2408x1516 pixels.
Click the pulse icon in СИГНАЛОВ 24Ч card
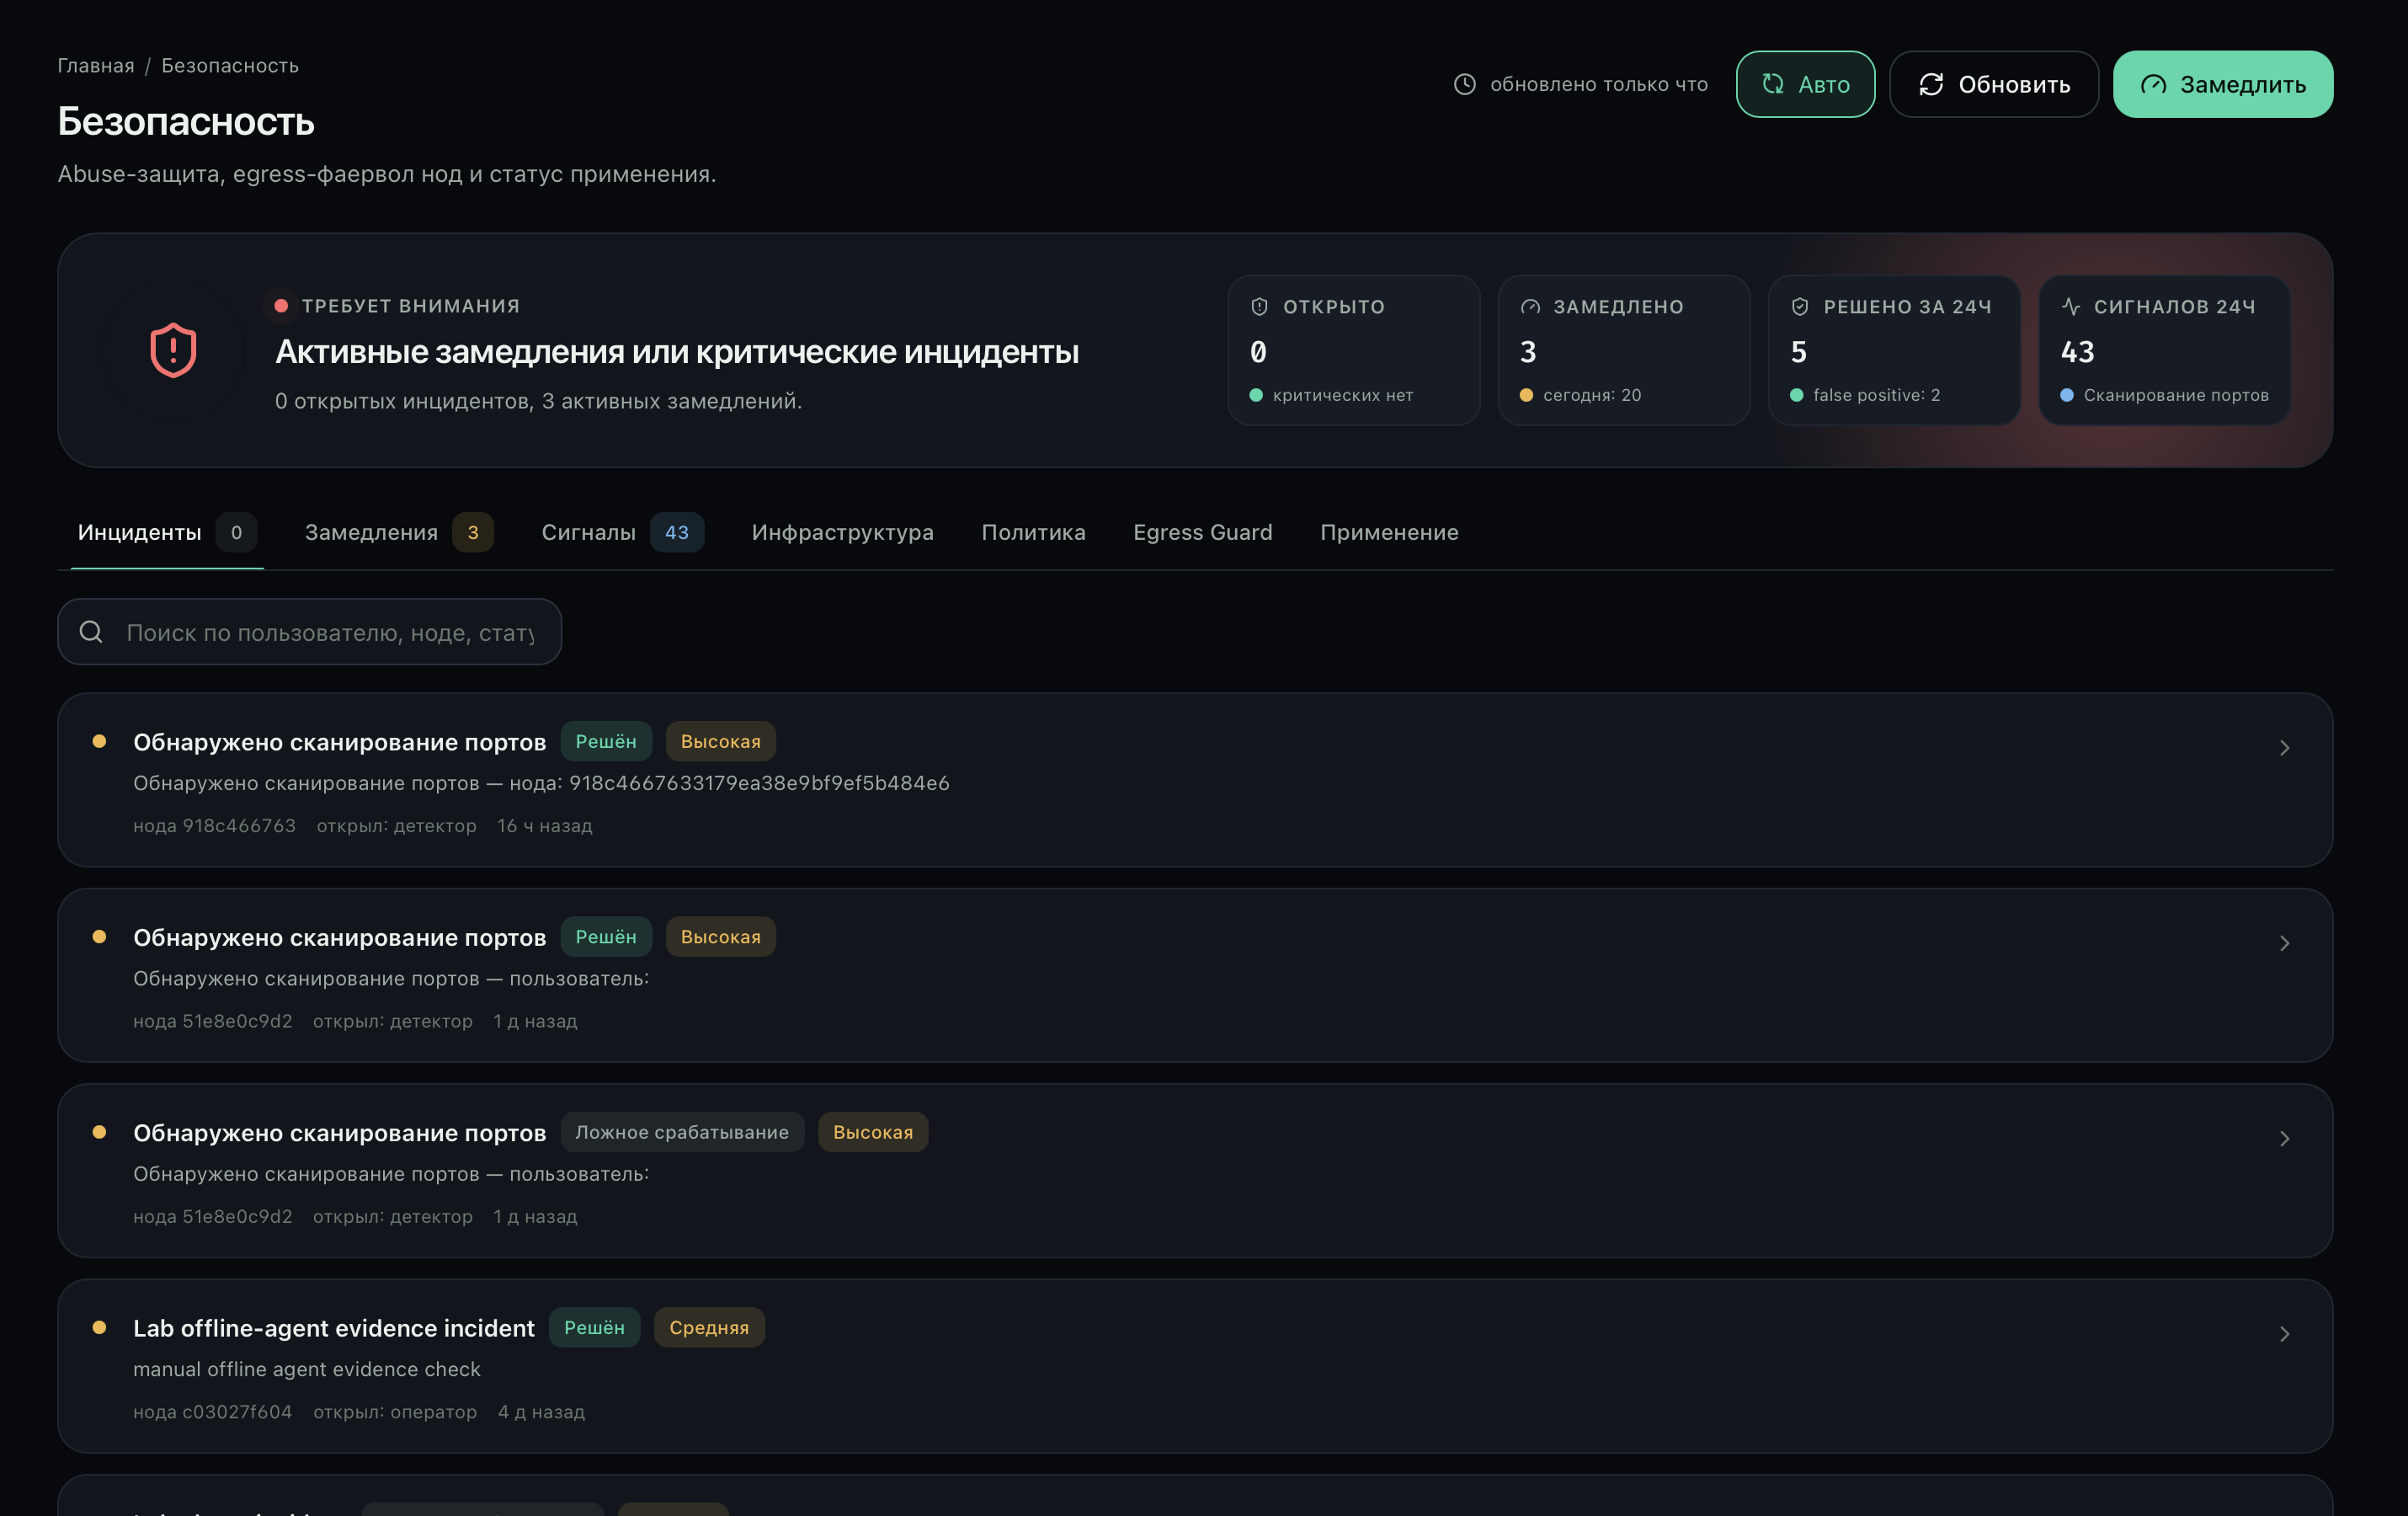(2070, 307)
